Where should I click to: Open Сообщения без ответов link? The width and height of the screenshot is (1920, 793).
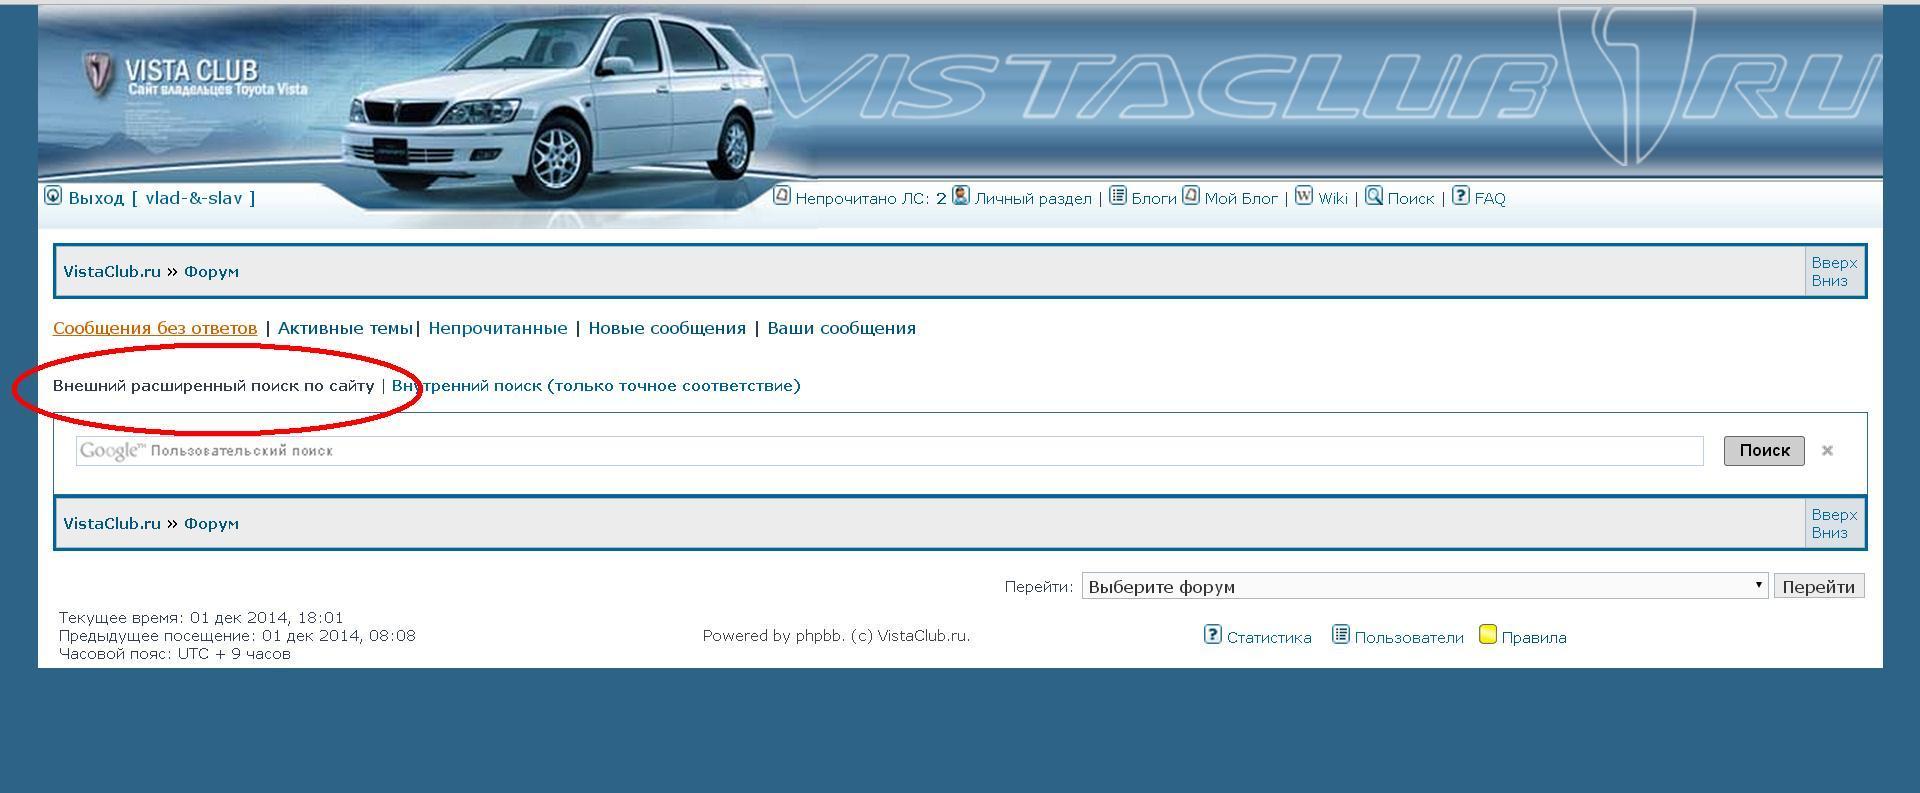coord(155,328)
